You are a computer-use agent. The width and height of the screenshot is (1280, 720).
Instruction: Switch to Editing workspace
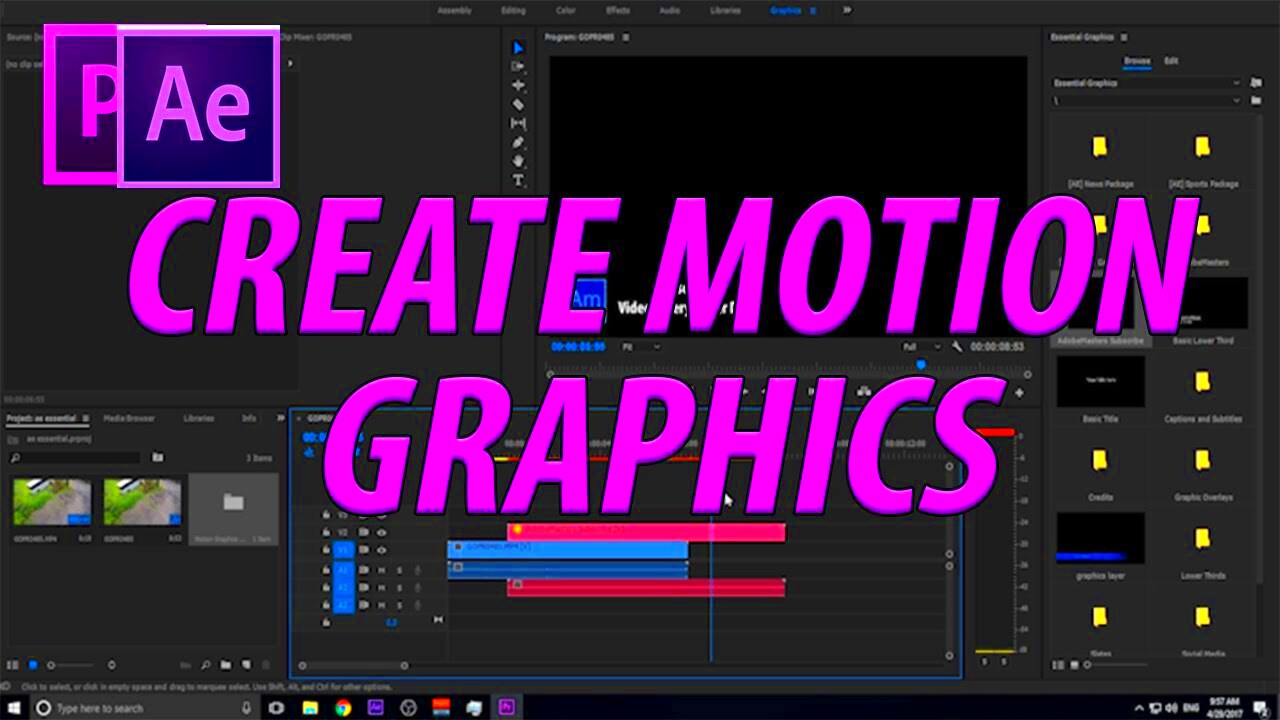(513, 10)
